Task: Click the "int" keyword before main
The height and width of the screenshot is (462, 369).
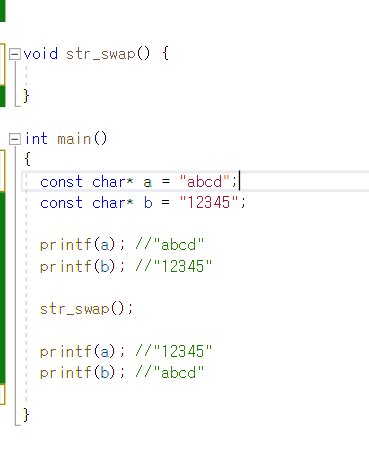Action: [36, 139]
